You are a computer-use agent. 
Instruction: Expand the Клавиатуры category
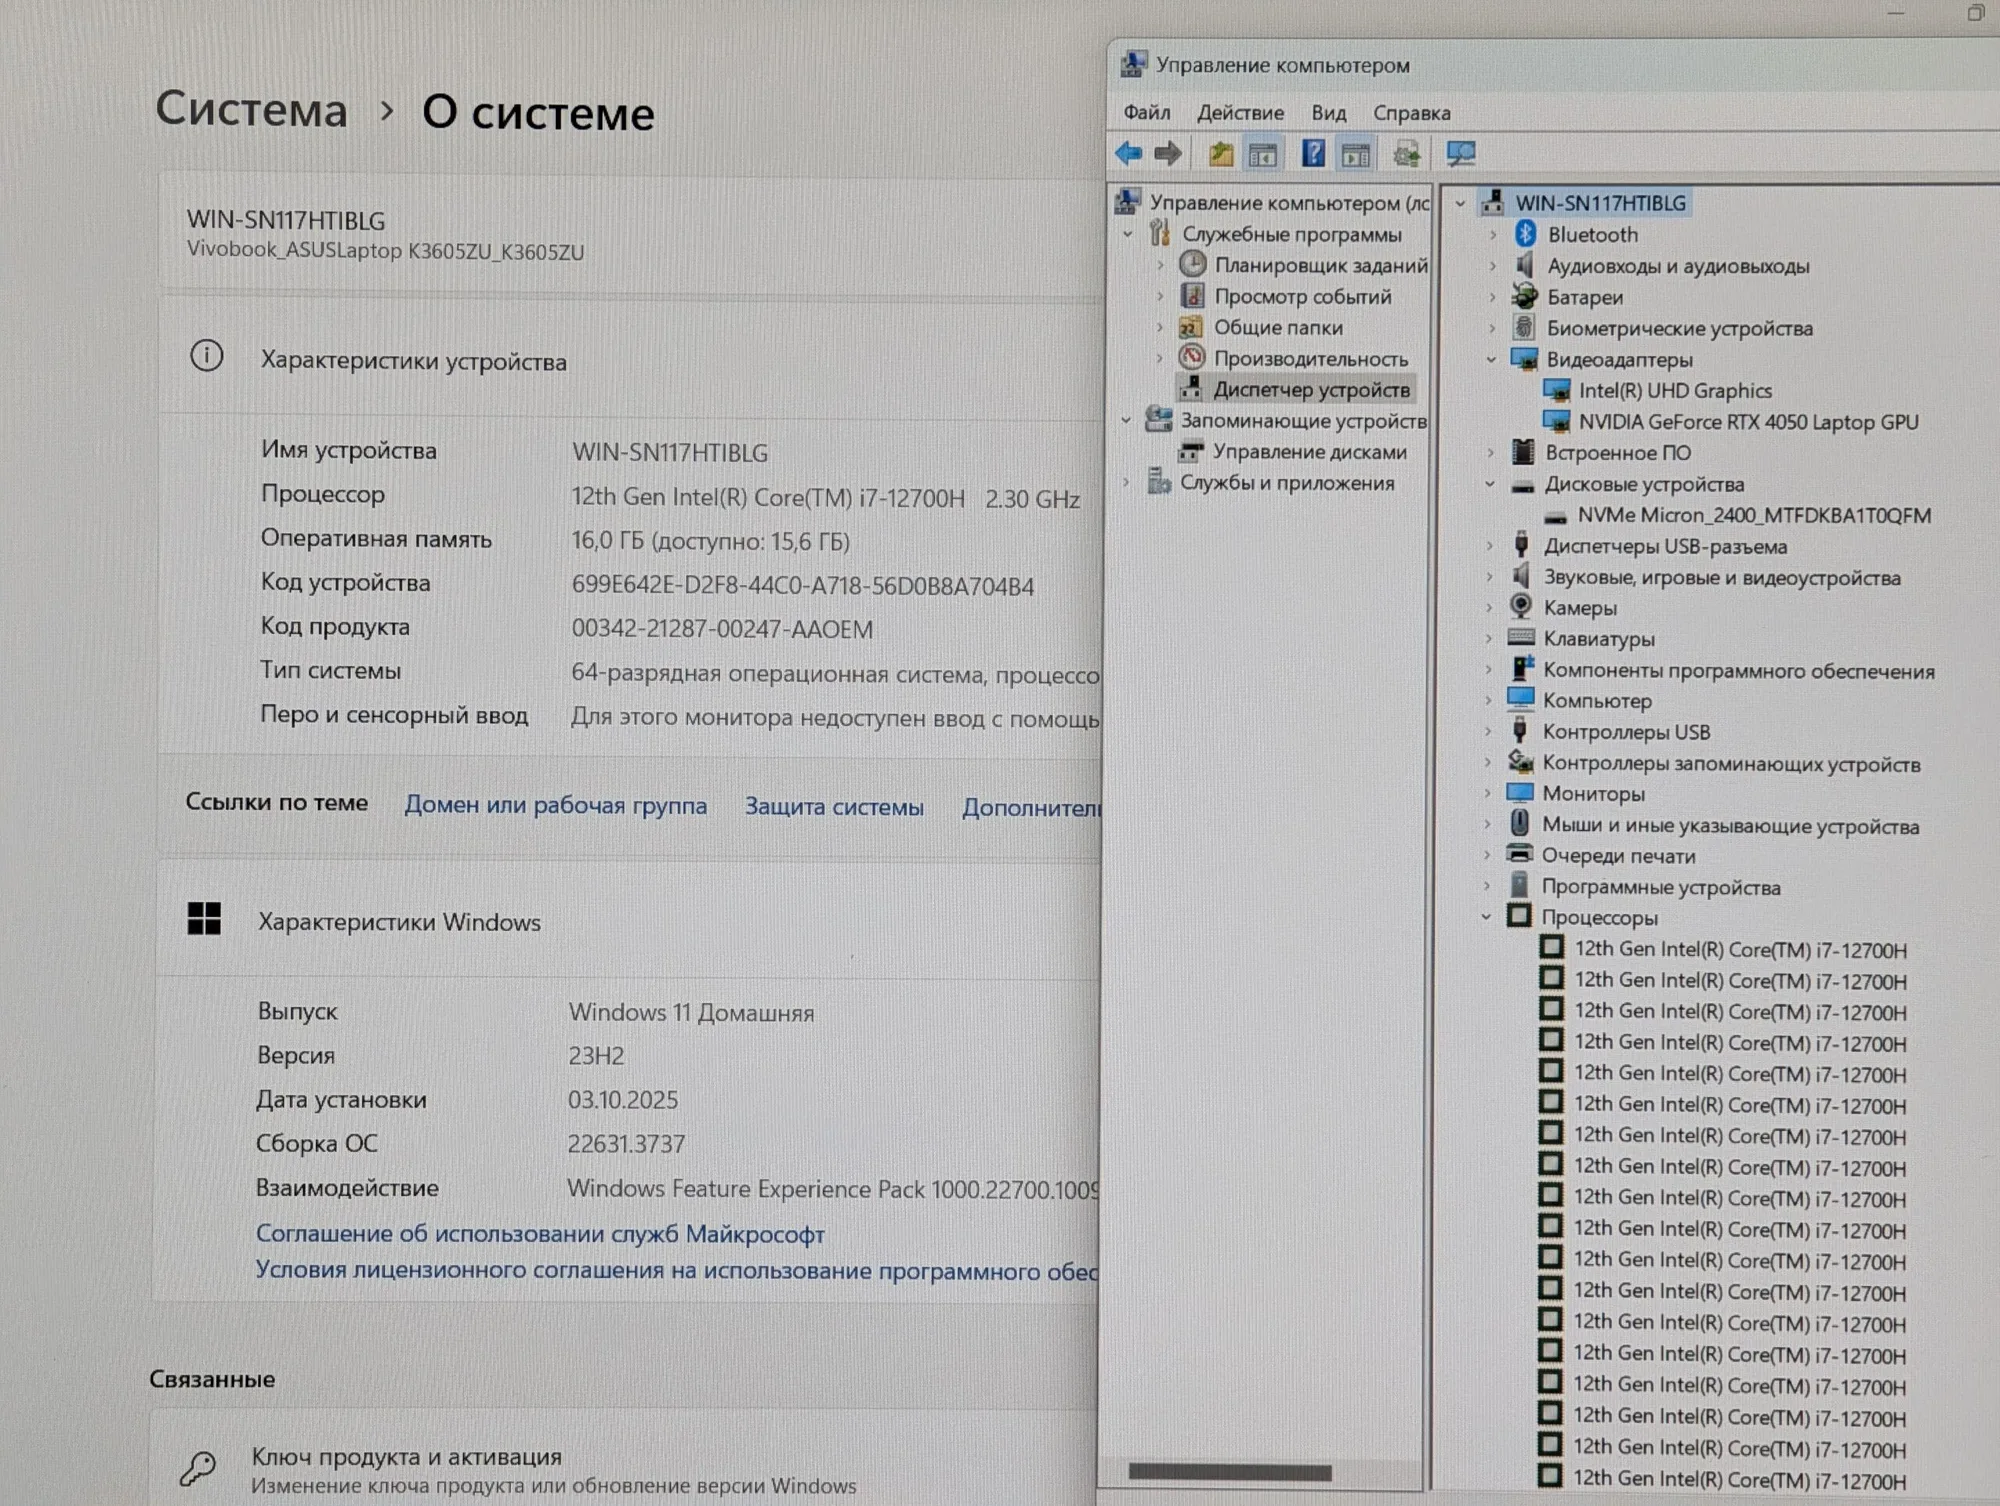click(x=1489, y=638)
